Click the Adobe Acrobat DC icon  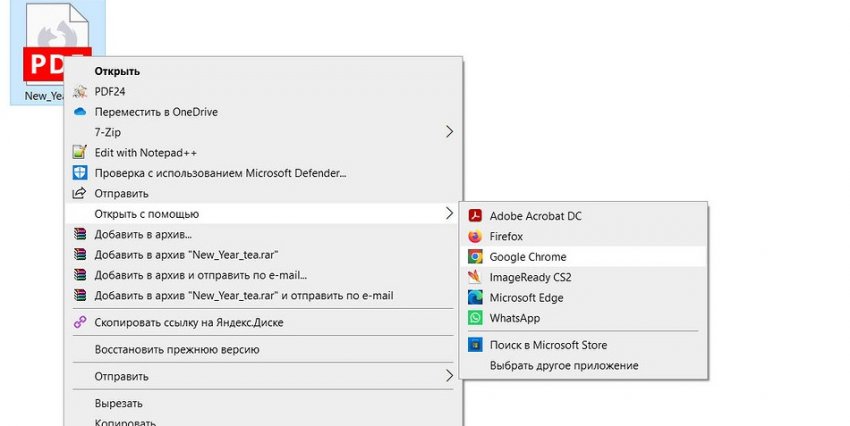click(475, 216)
